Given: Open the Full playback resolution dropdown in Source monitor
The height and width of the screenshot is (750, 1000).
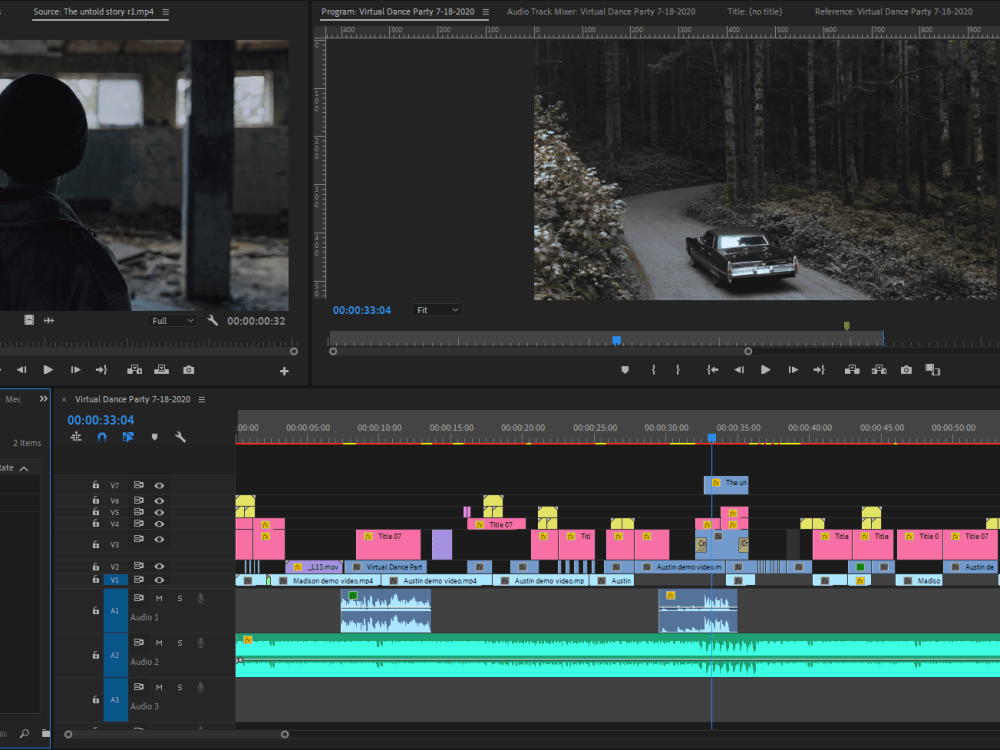Looking at the screenshot, I should click(170, 320).
